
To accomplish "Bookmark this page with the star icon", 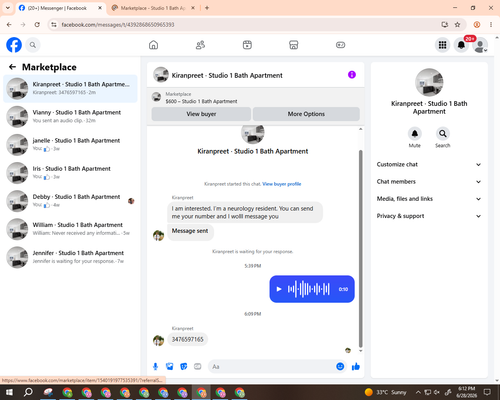I will click(457, 25).
